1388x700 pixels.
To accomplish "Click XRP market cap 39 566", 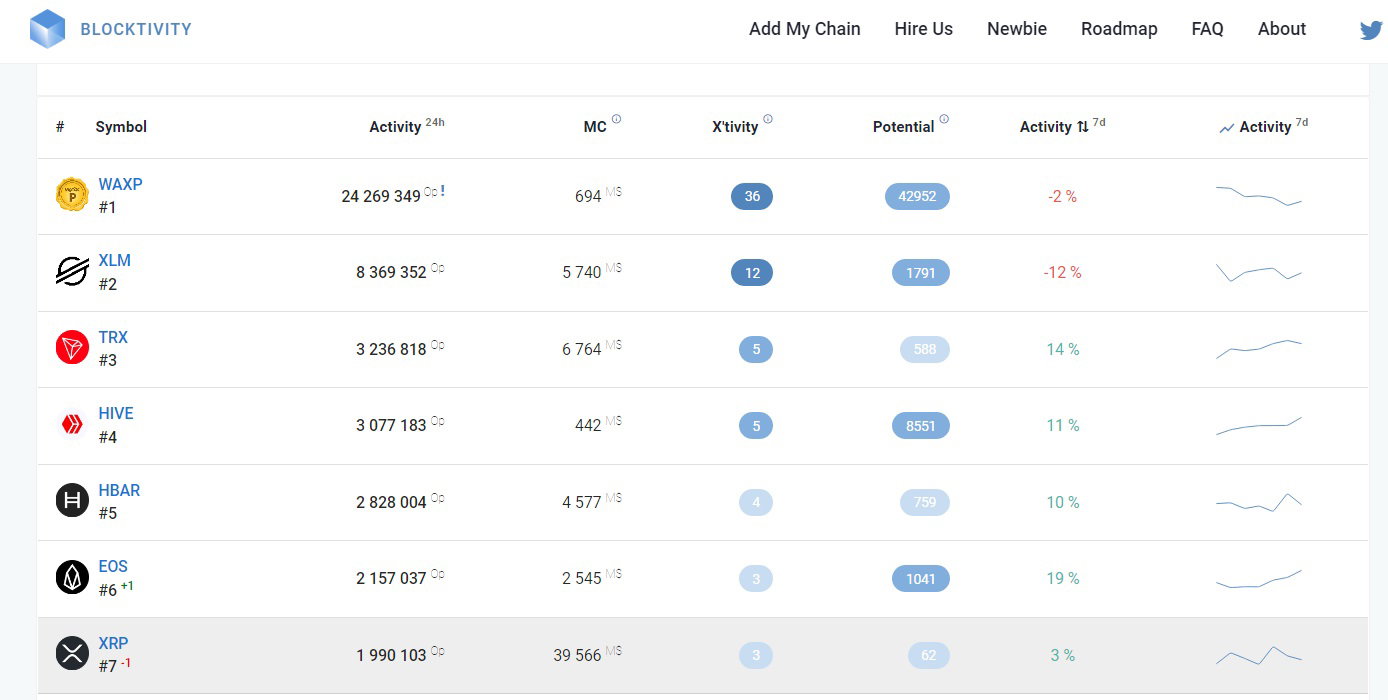I will pyautogui.click(x=577, y=655).
